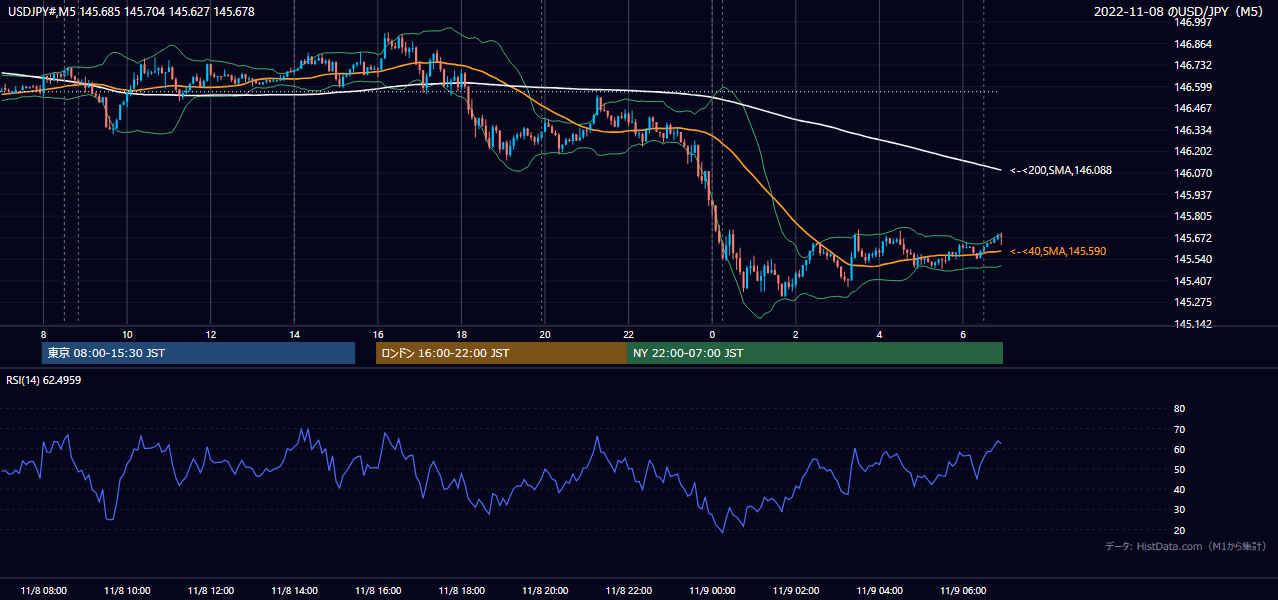Click the 11/8 12:00 time axis label

210,590
